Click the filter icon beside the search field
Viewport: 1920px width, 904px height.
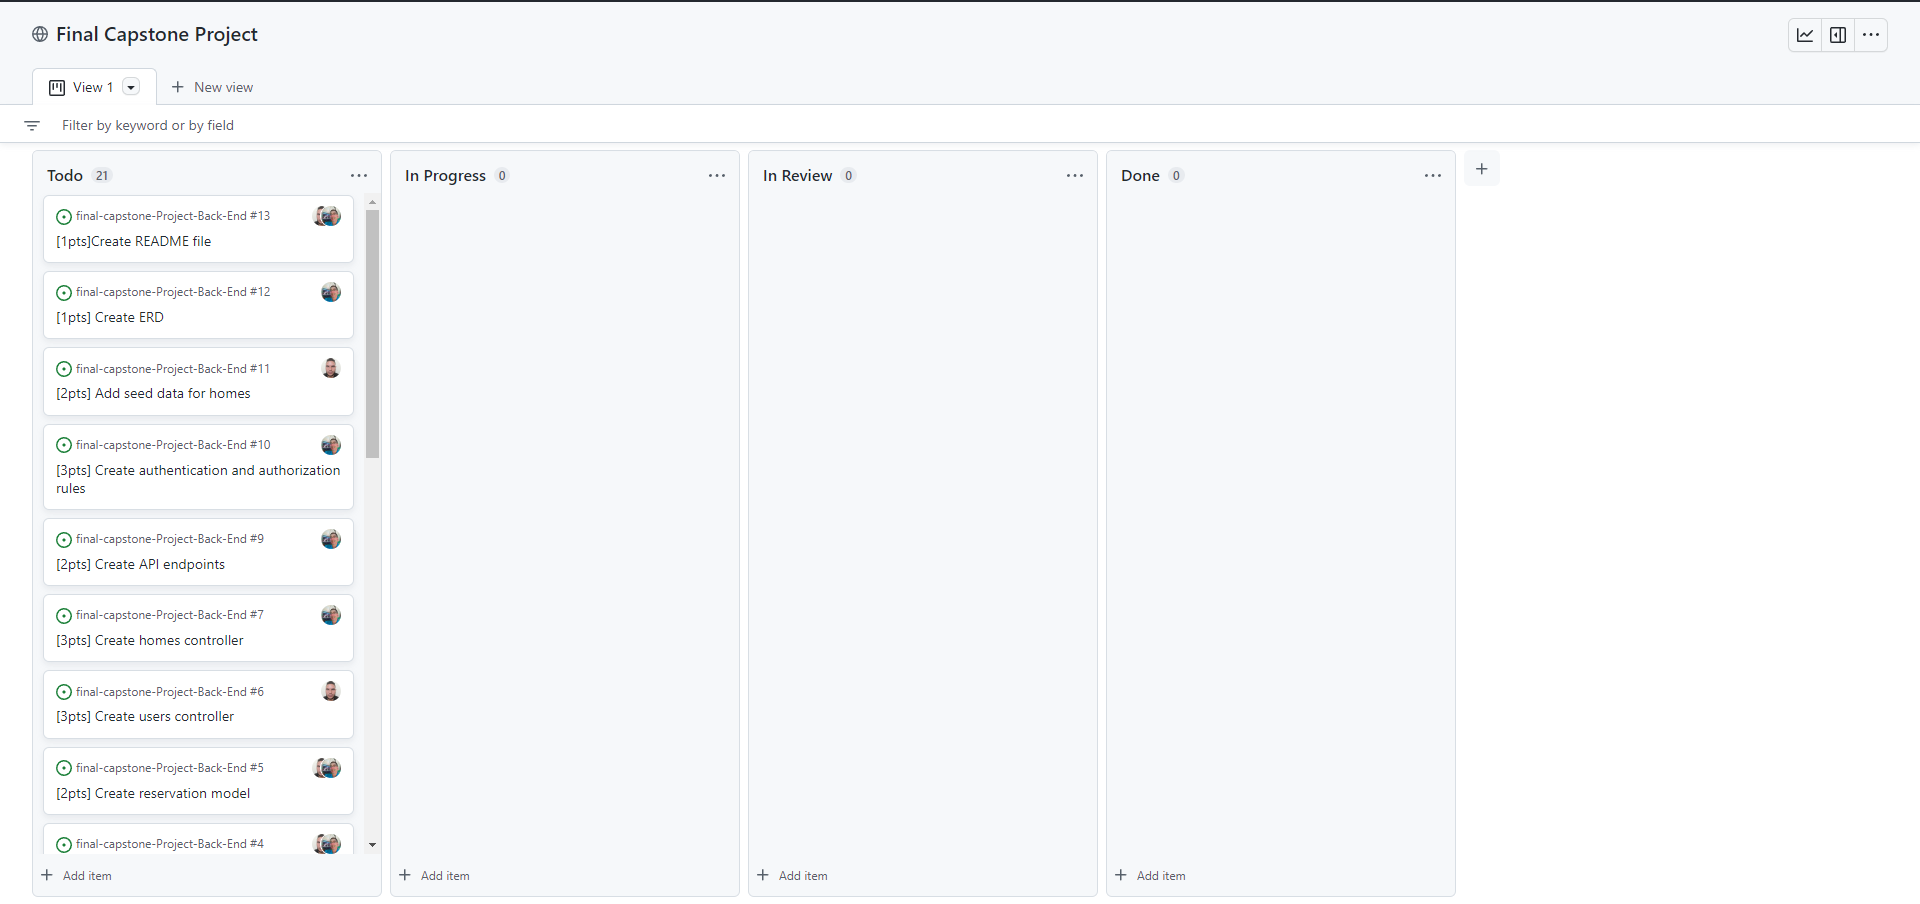click(31, 125)
